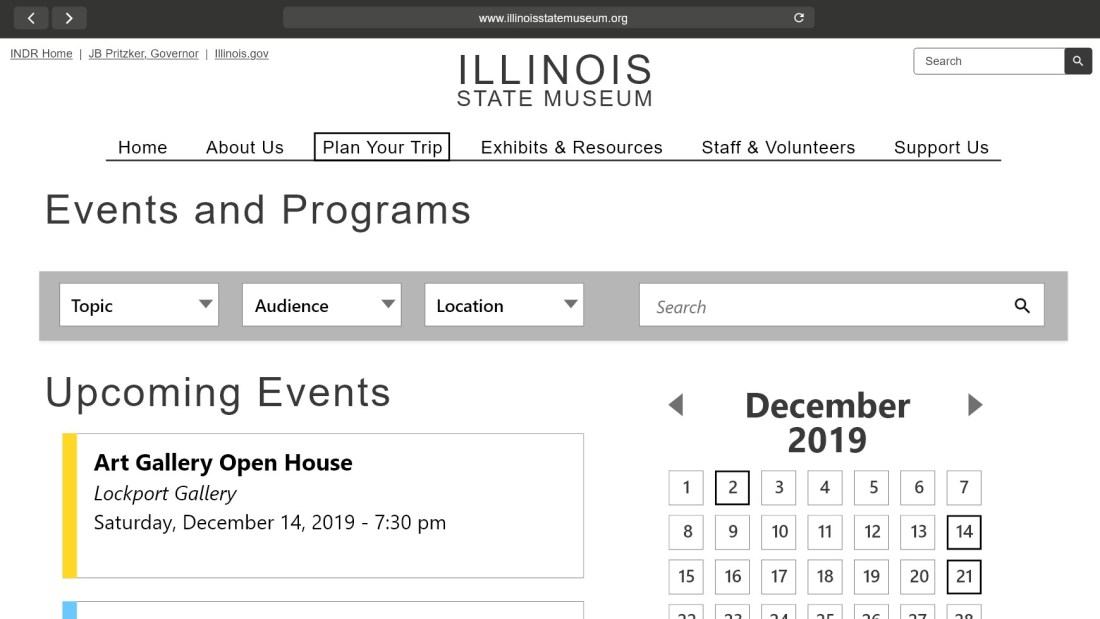Click the INDR Home link
Image resolution: width=1100 pixels, height=619 pixels.
[x=41, y=54]
